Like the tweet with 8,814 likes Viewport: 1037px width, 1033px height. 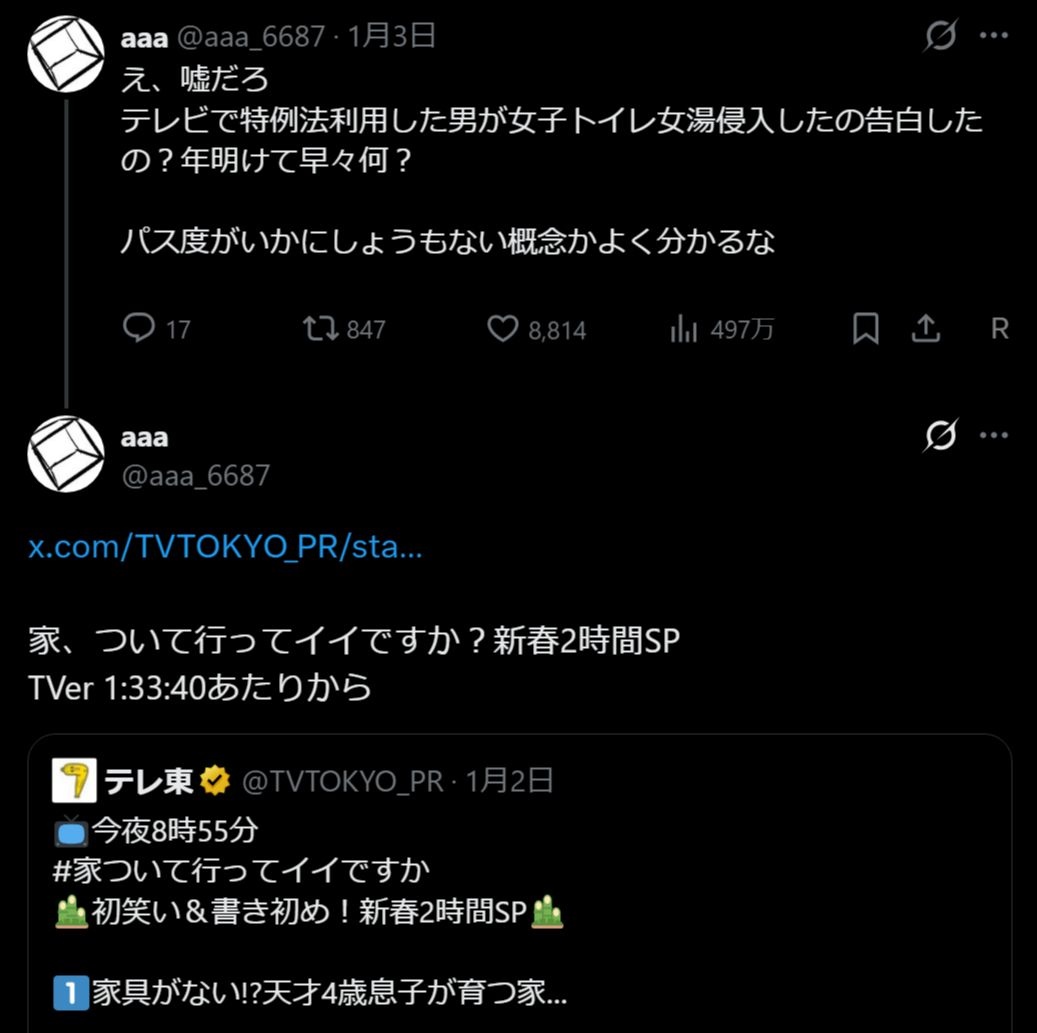coord(502,328)
